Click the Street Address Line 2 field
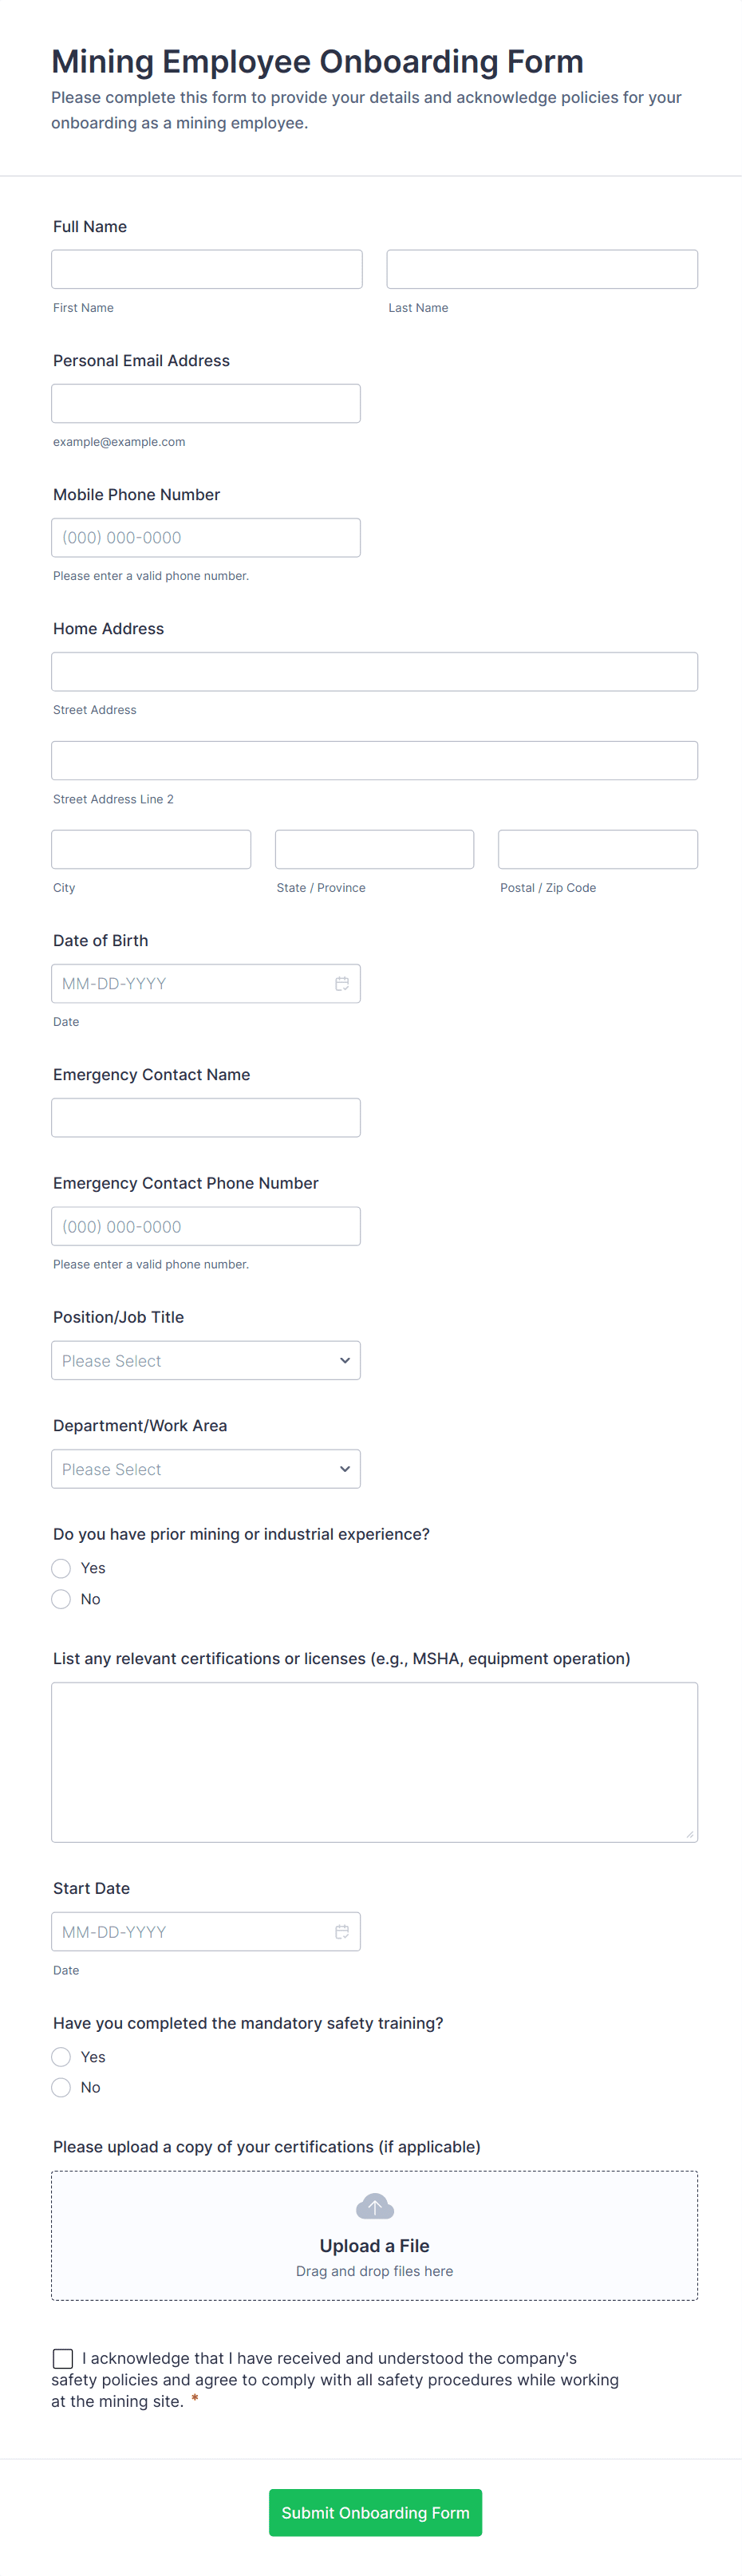This screenshot has width=742, height=2576. (375, 760)
